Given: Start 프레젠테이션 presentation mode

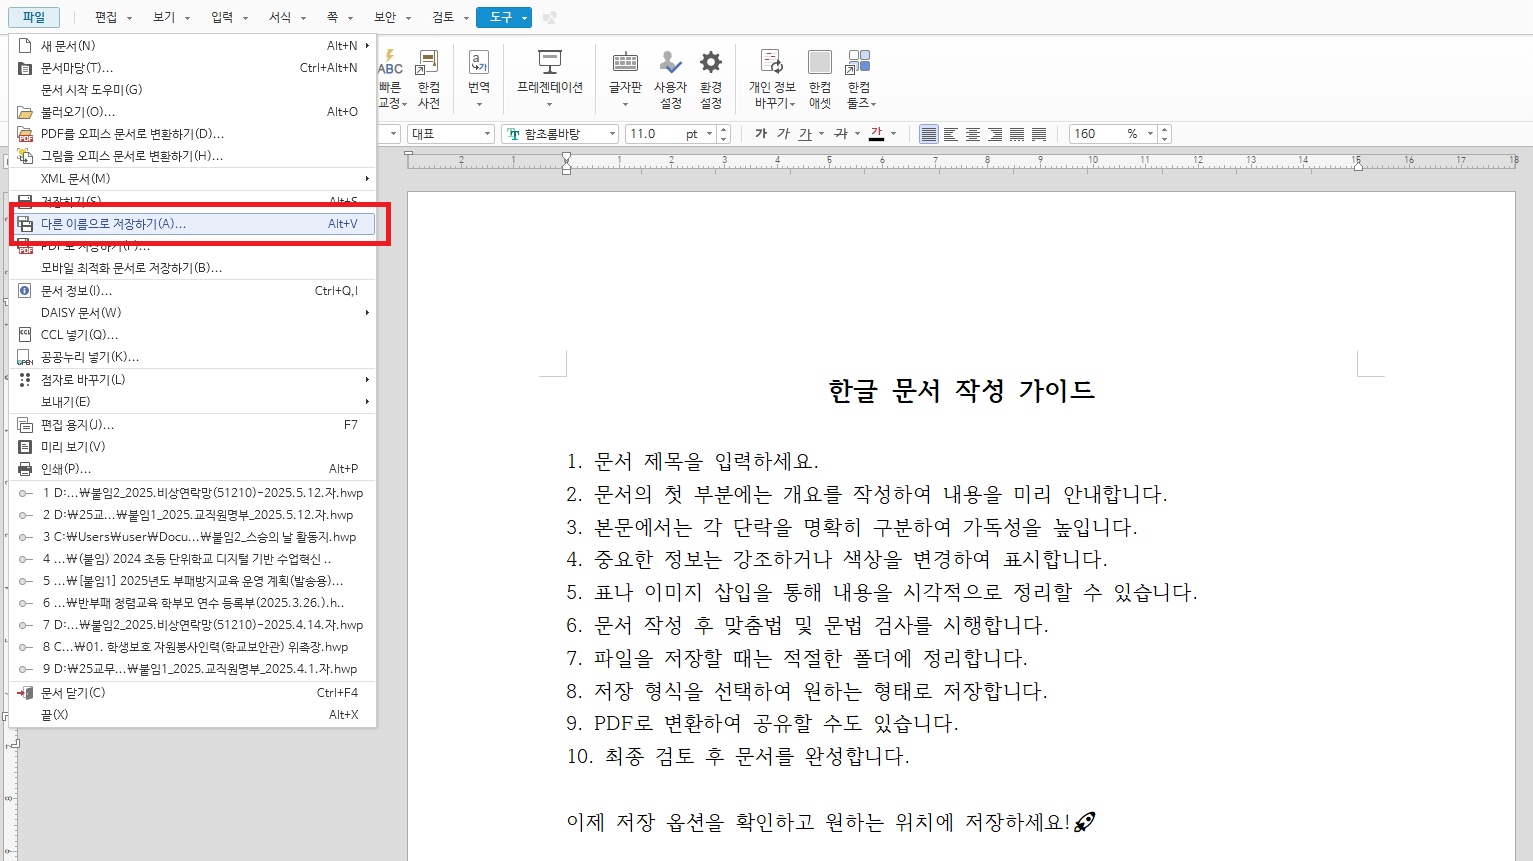Looking at the screenshot, I should click(x=549, y=78).
